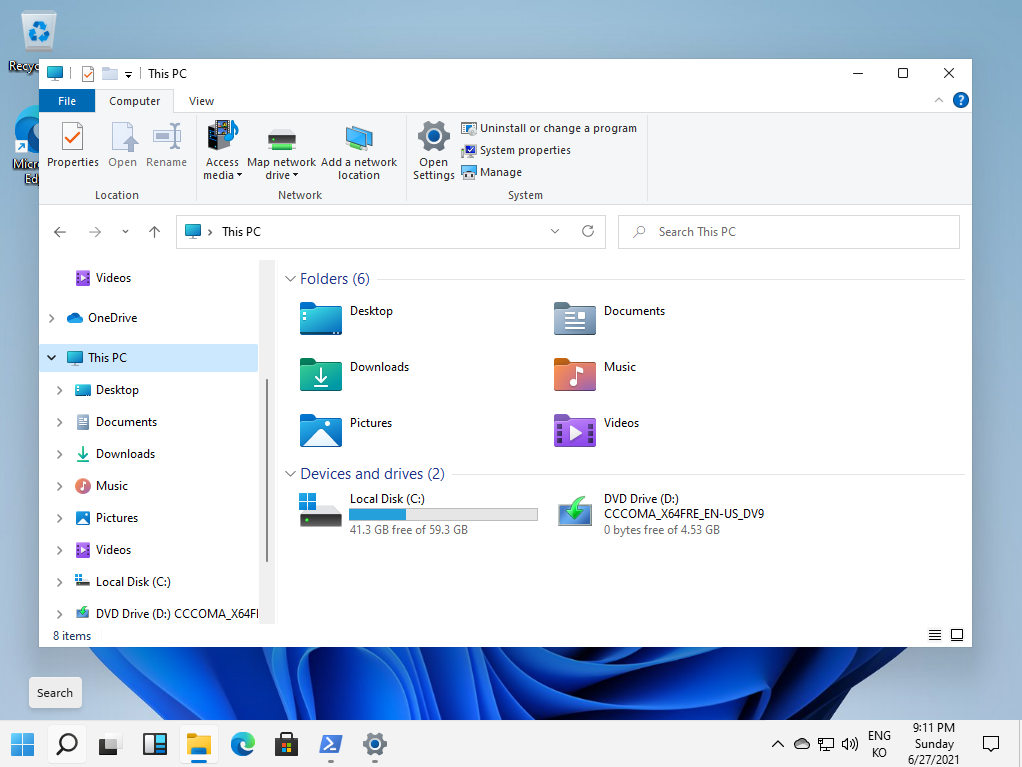This screenshot has height=767, width=1022.
Task: Switch to large icons view toggle
Action: point(956,635)
